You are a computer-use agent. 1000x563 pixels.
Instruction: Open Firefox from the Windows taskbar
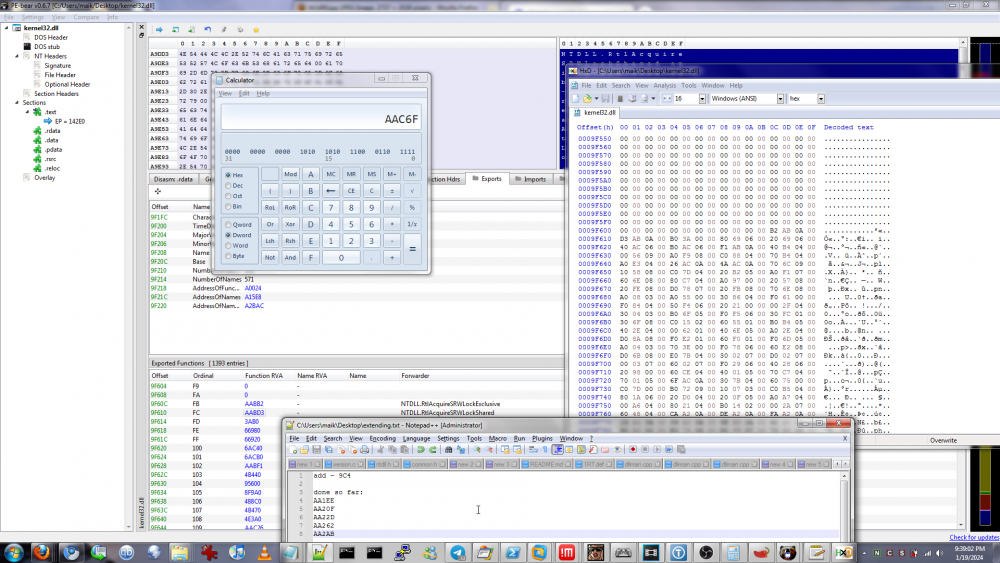click(x=40, y=552)
